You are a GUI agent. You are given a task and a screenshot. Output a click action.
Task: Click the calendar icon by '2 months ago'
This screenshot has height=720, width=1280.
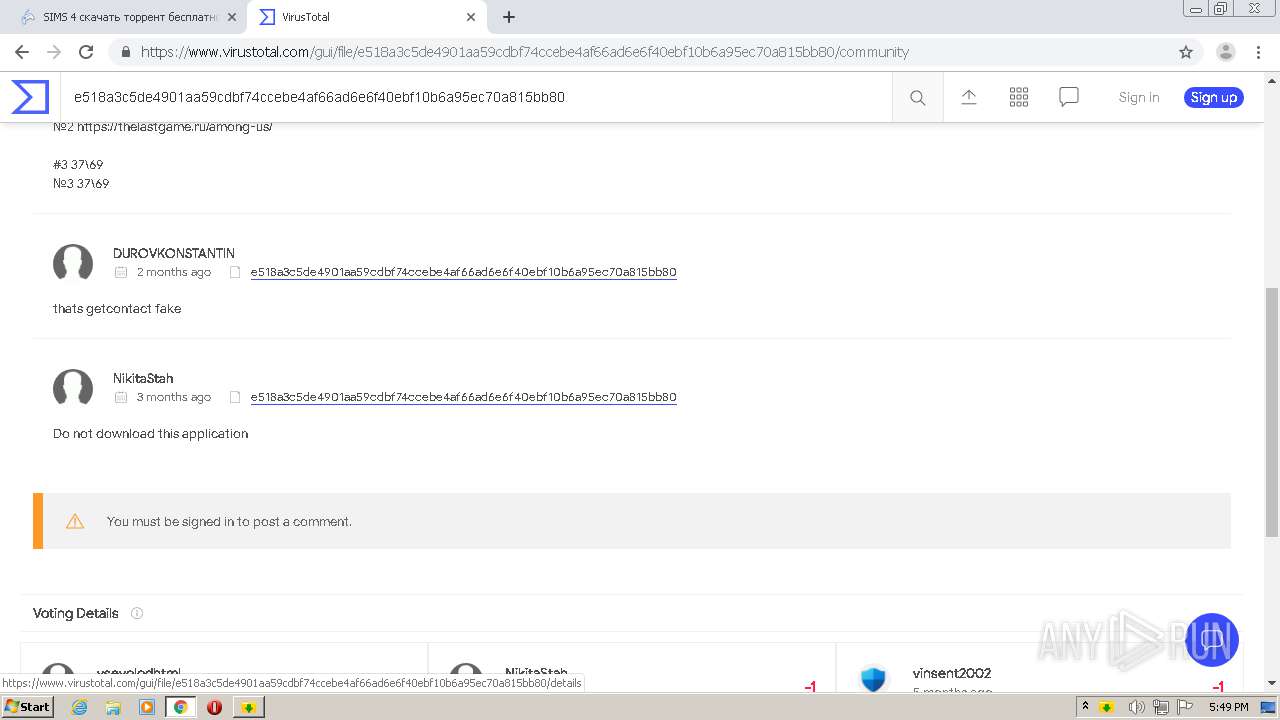coord(121,272)
